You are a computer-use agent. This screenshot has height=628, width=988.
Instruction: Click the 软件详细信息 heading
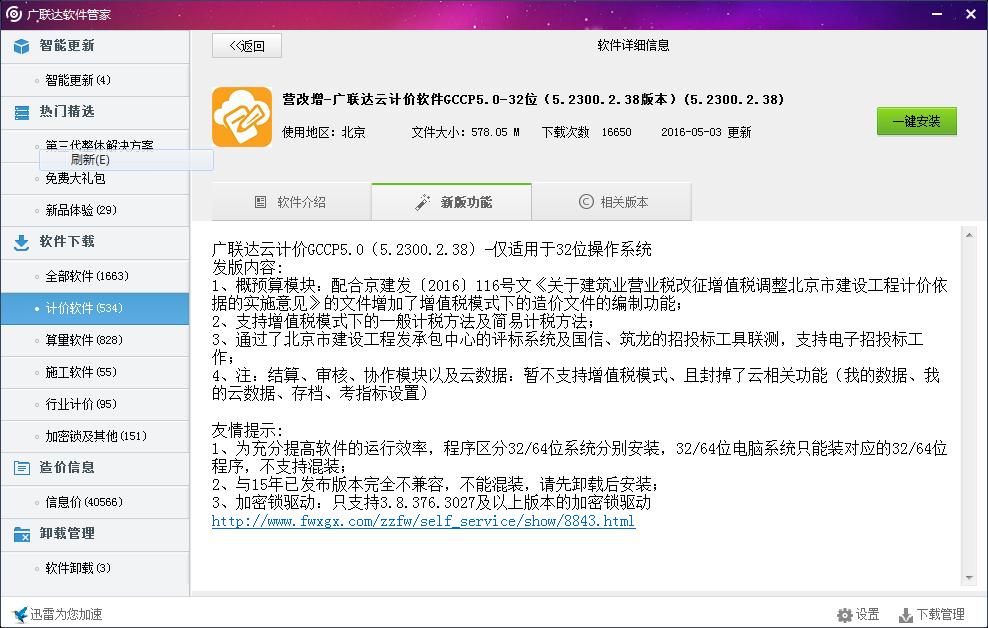click(633, 45)
